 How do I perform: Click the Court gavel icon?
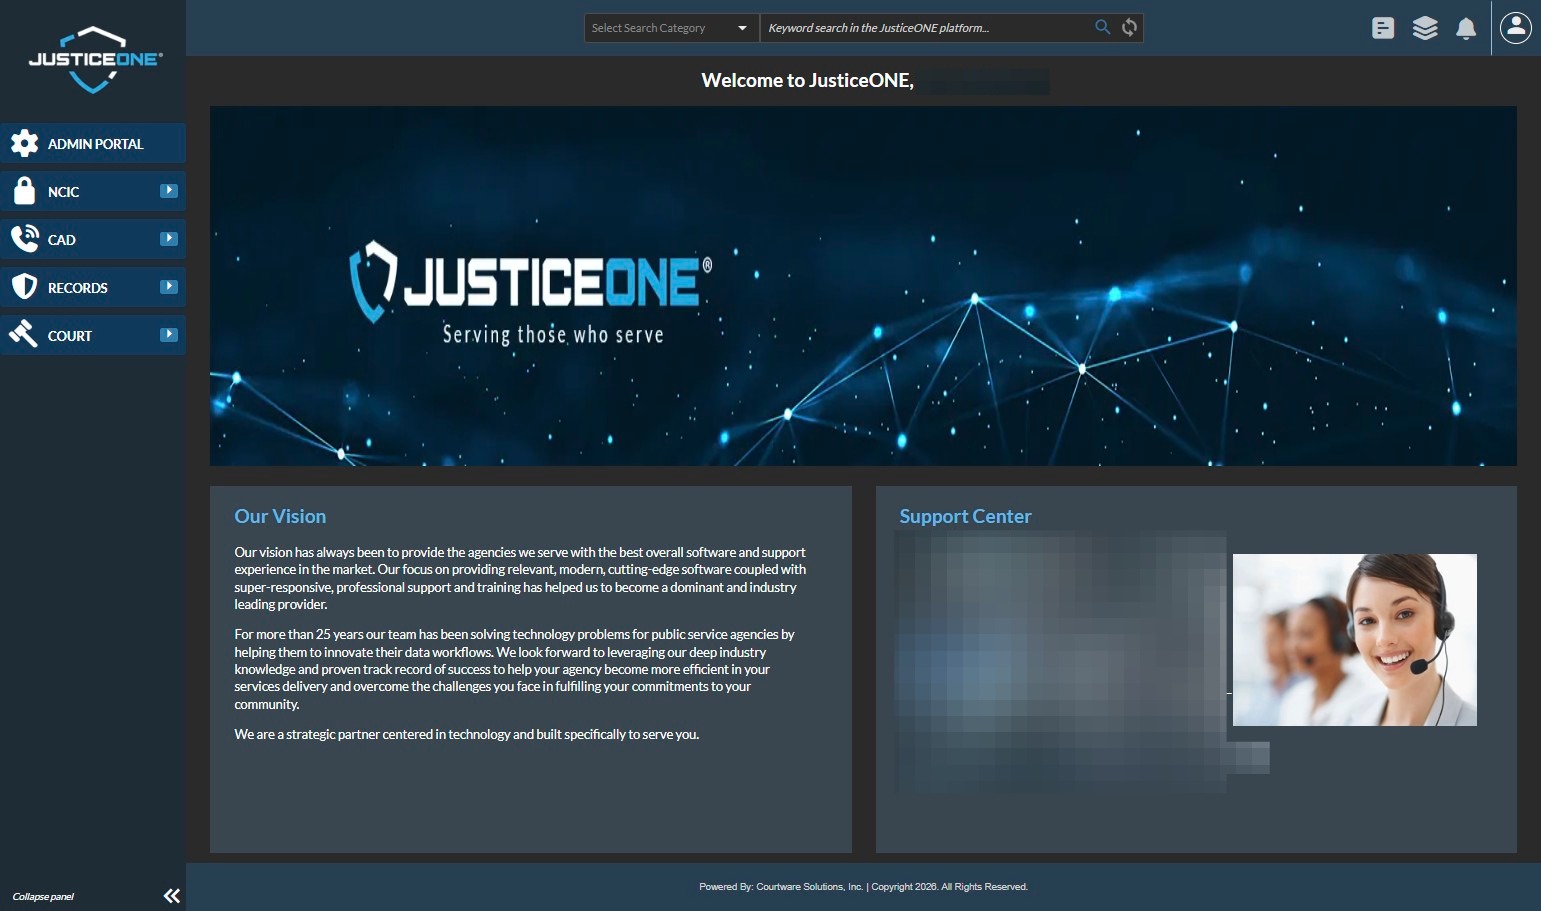[24, 334]
